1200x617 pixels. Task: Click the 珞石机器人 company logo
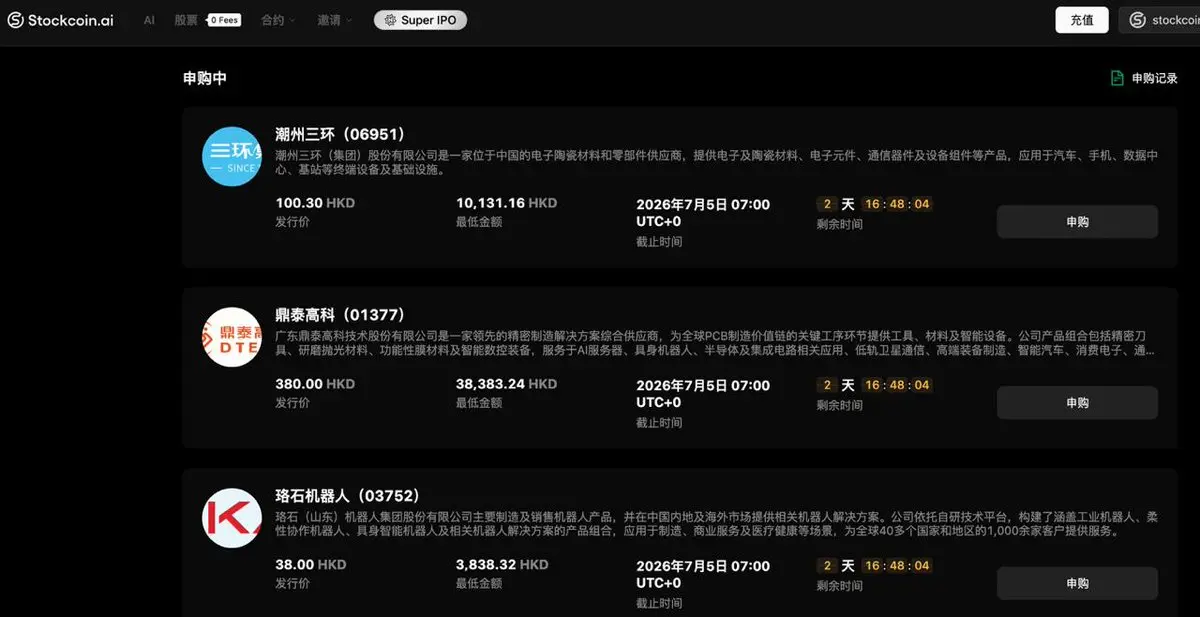(232, 518)
